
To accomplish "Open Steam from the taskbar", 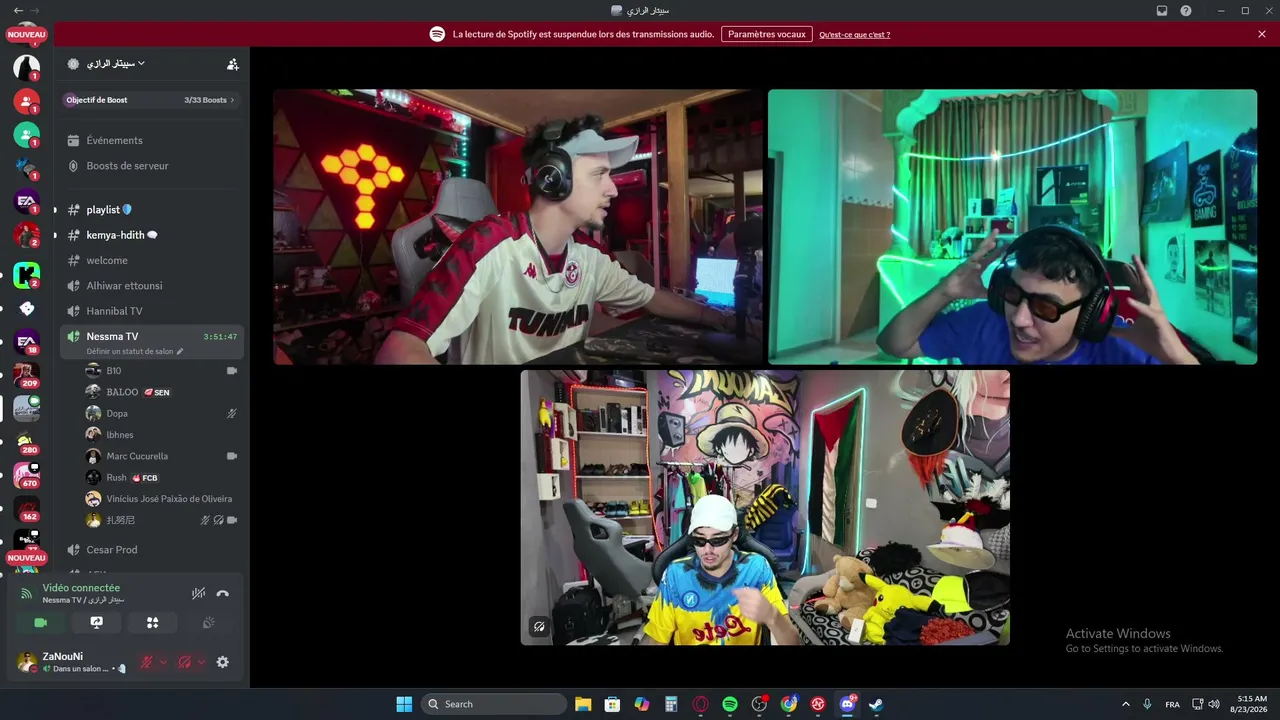I will 876,704.
